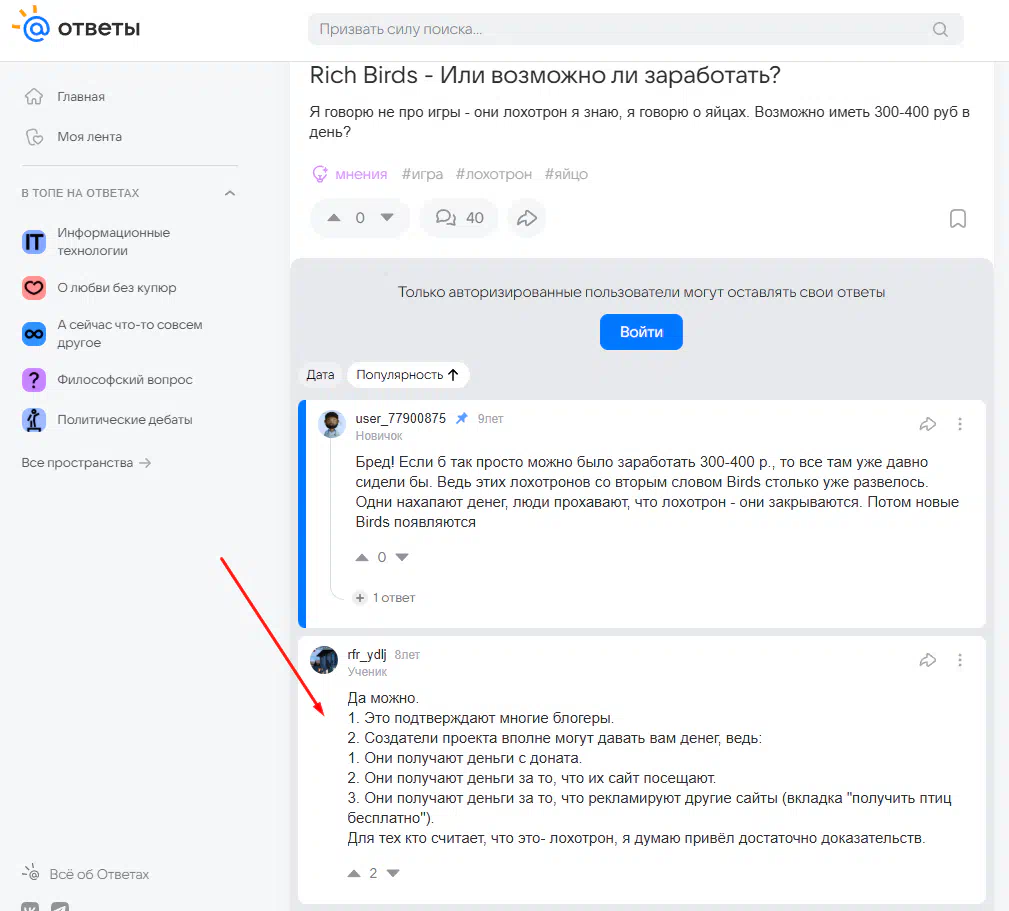Downvote the Rich Birds question

(387, 217)
